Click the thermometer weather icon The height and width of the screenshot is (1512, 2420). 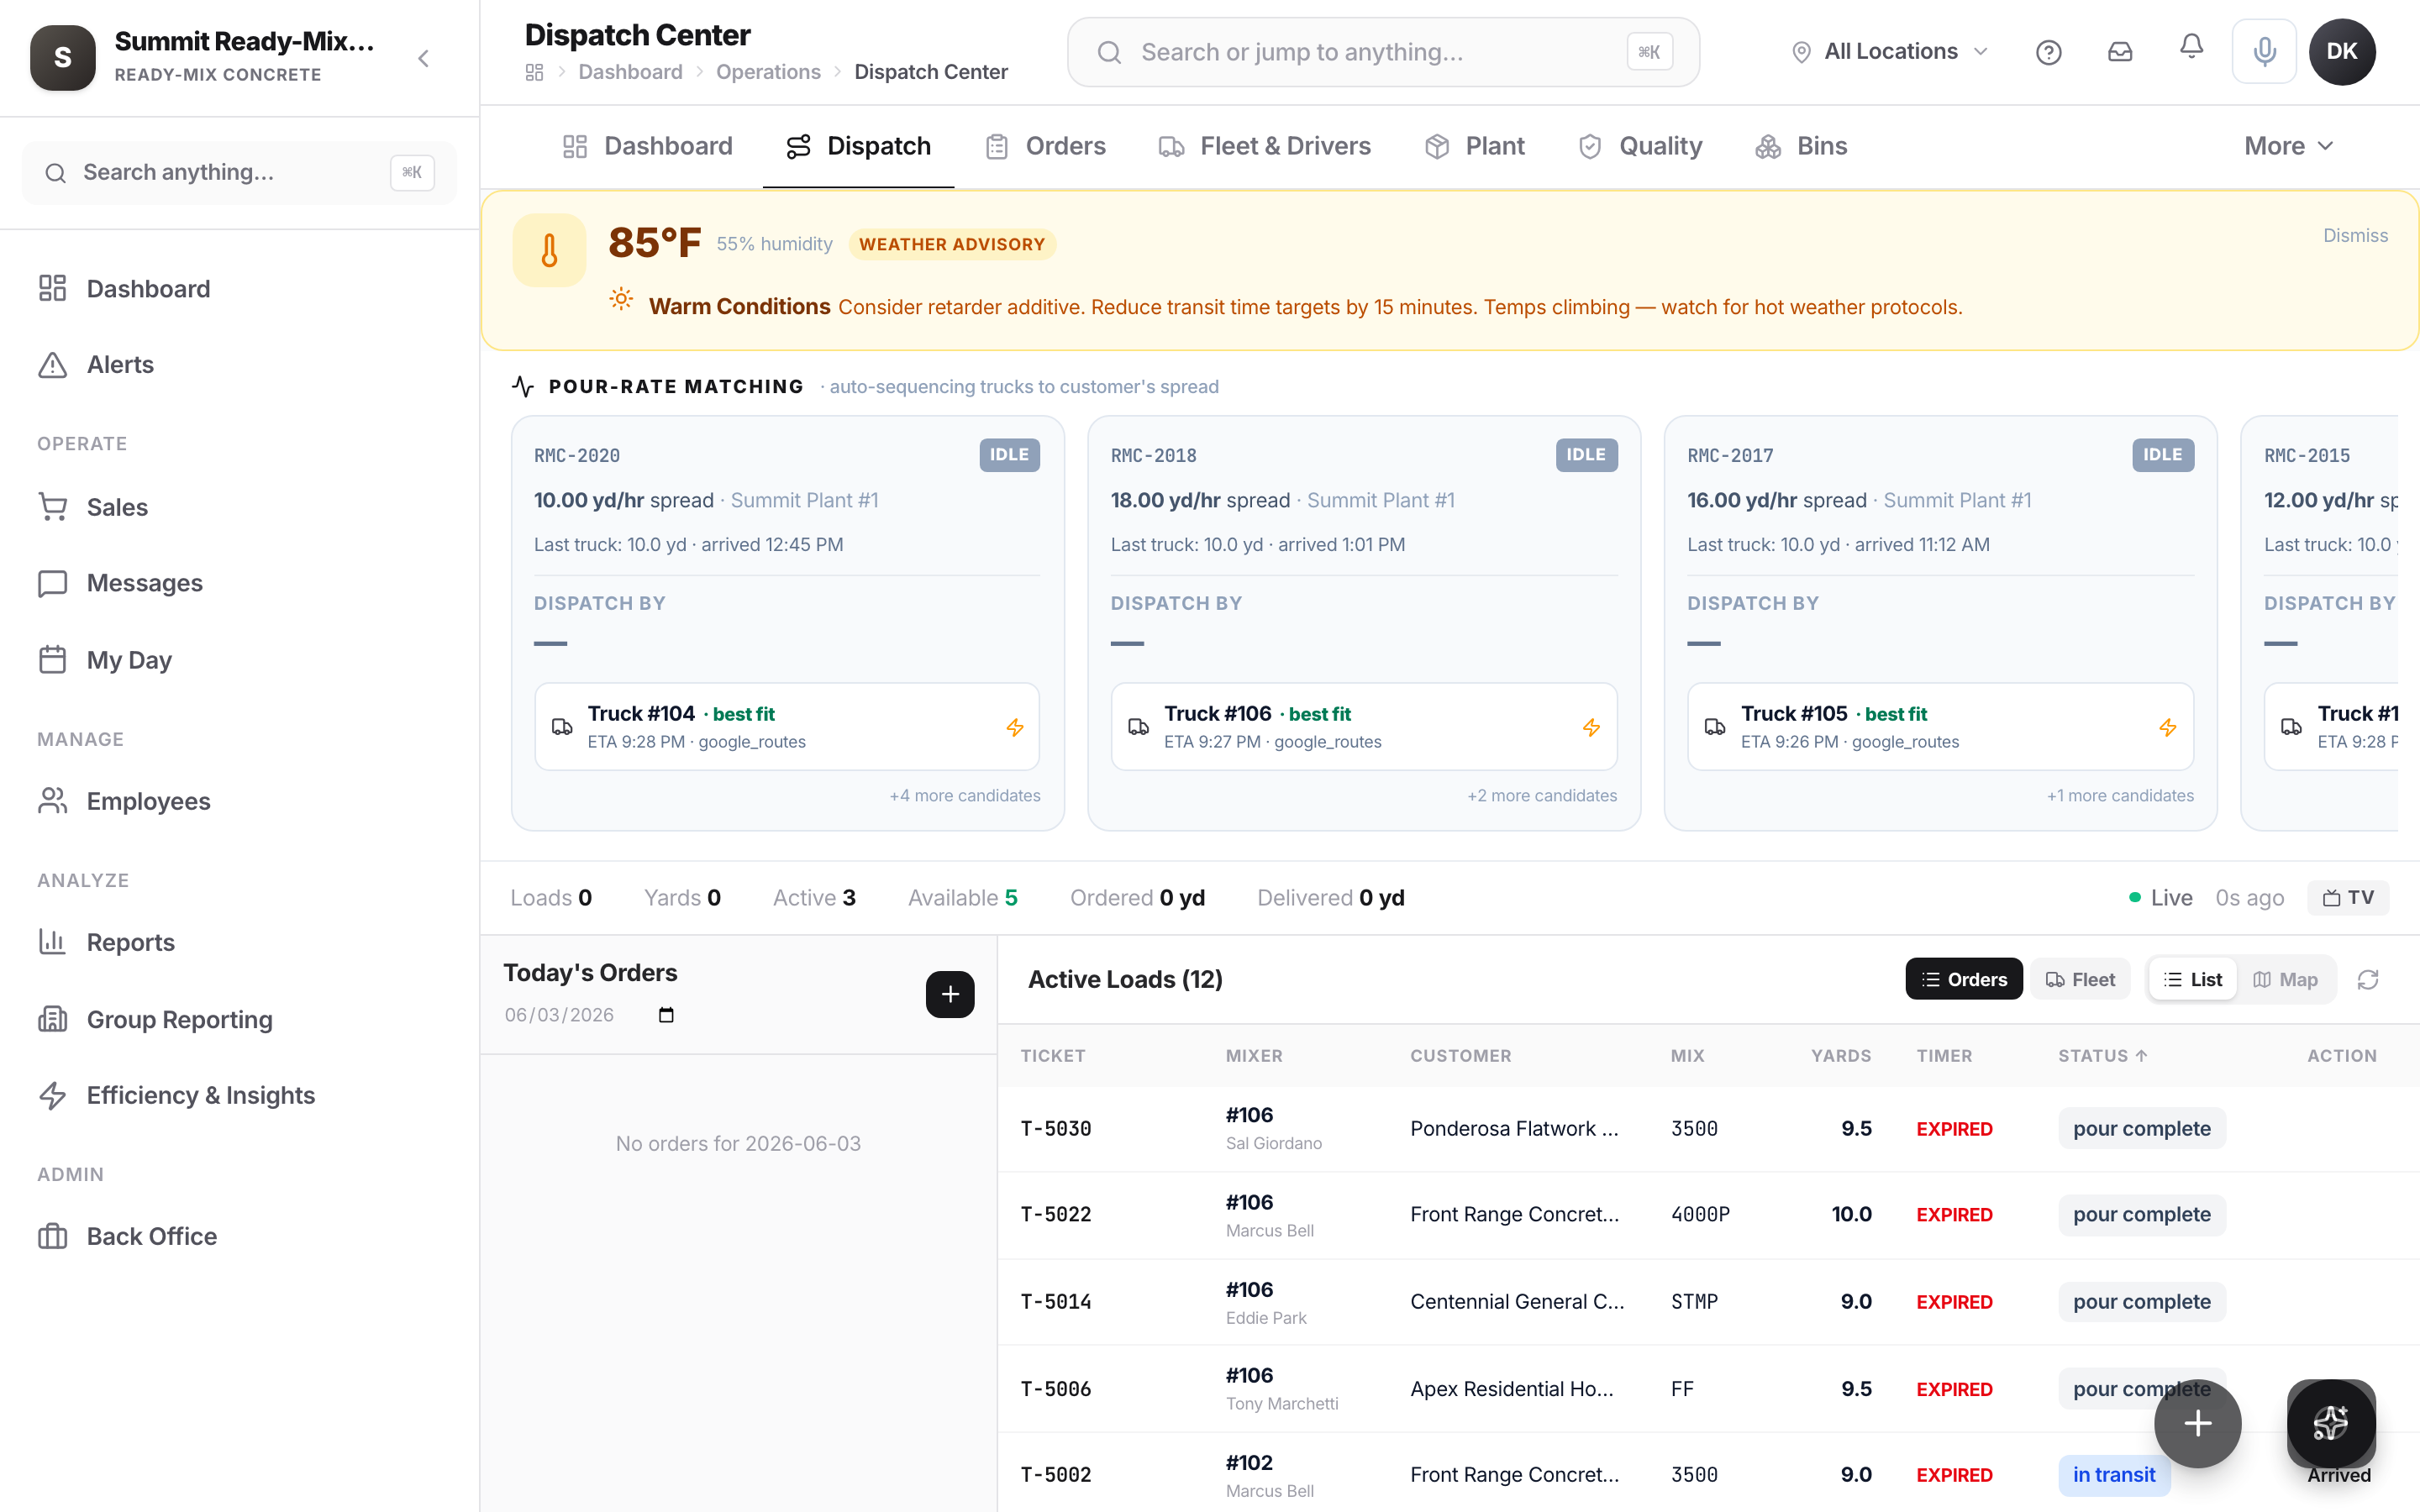click(x=549, y=250)
